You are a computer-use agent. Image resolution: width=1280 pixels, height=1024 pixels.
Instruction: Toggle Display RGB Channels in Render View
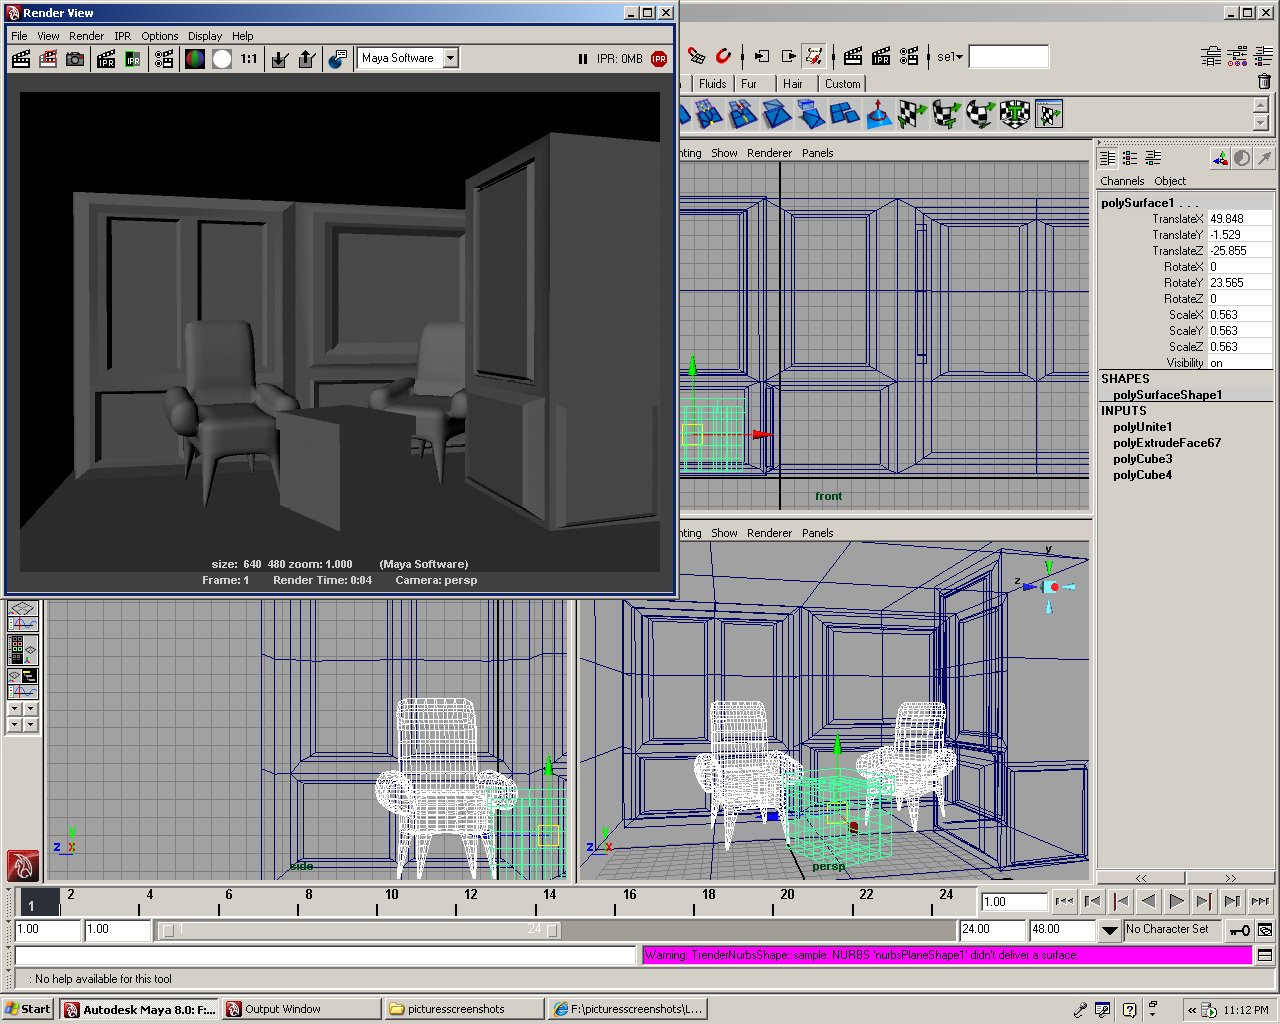click(195, 59)
